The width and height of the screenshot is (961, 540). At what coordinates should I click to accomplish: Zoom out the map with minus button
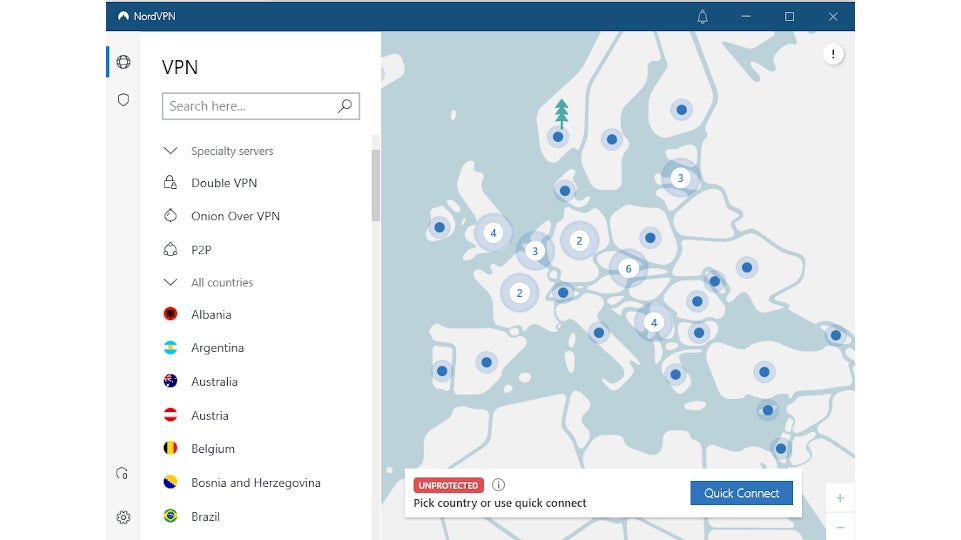point(840,527)
